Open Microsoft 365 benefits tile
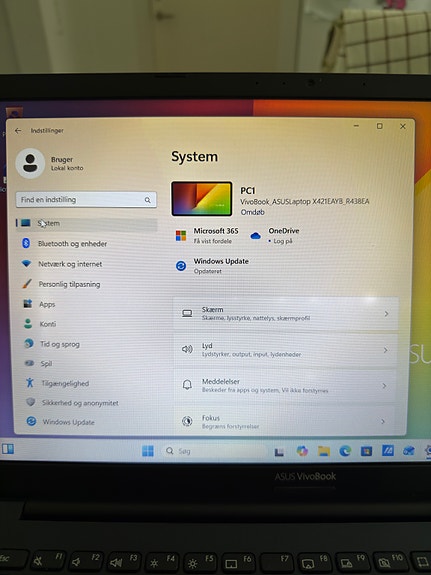Screen dimensions: 431x575 tap(207, 235)
